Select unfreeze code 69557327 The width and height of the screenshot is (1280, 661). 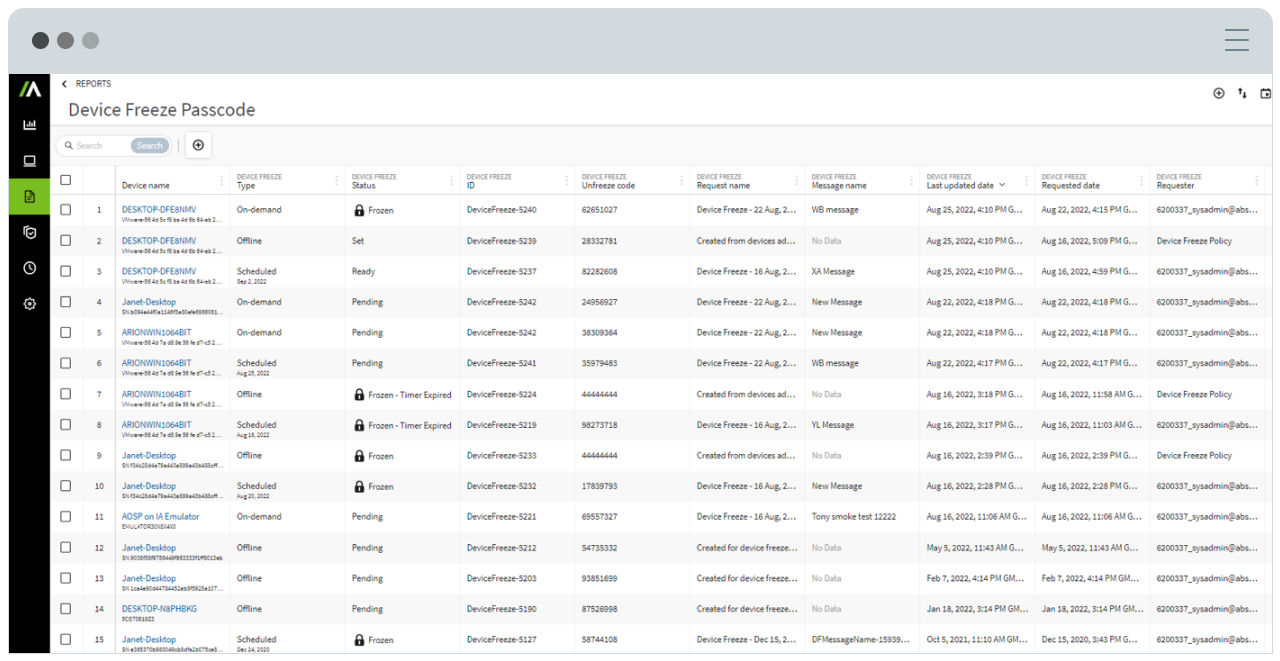(x=600, y=517)
